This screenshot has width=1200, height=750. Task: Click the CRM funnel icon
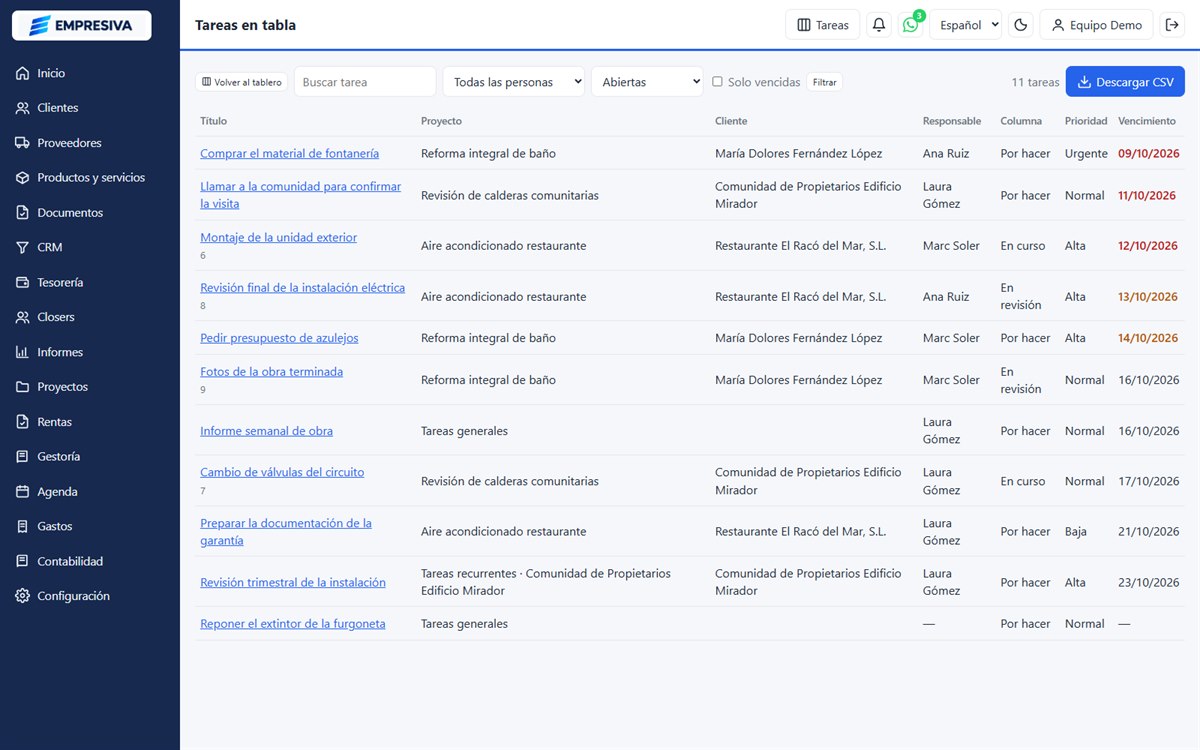[22, 247]
